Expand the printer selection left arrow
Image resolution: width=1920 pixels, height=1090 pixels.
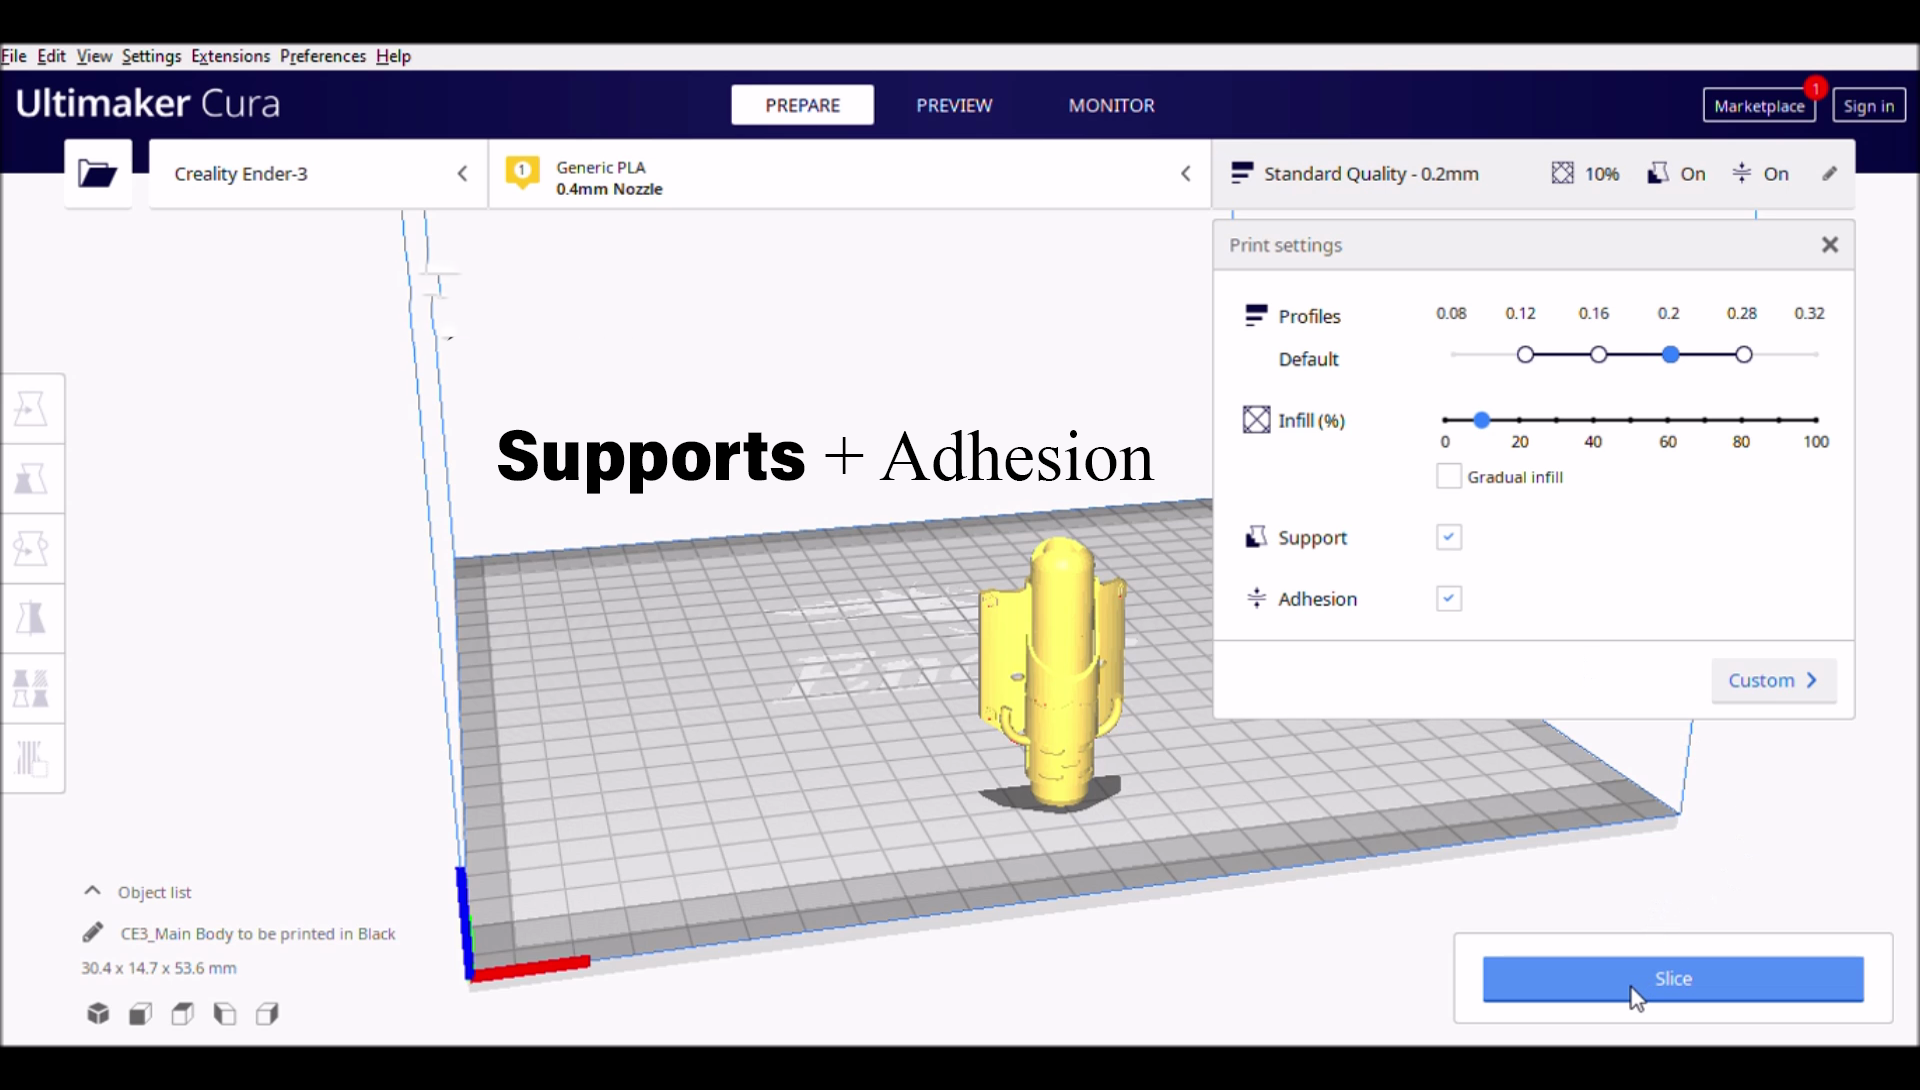[462, 173]
